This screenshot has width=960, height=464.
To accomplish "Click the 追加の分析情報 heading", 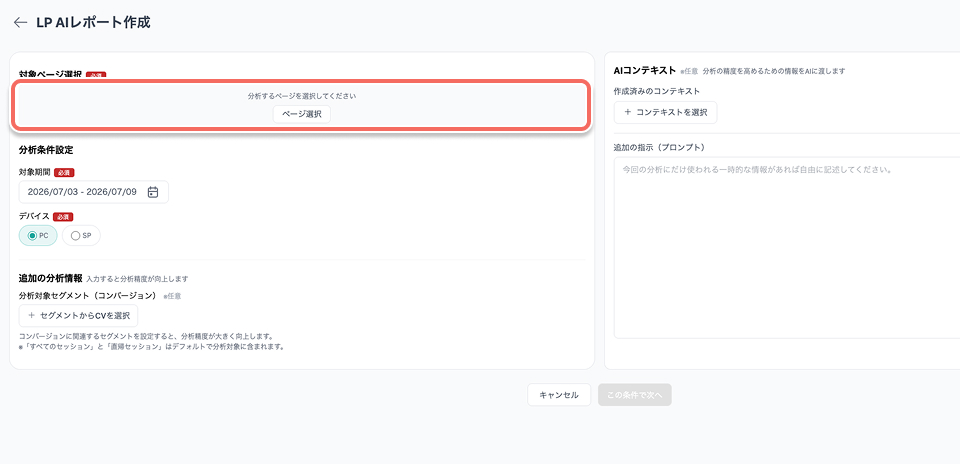I will (x=50, y=278).
